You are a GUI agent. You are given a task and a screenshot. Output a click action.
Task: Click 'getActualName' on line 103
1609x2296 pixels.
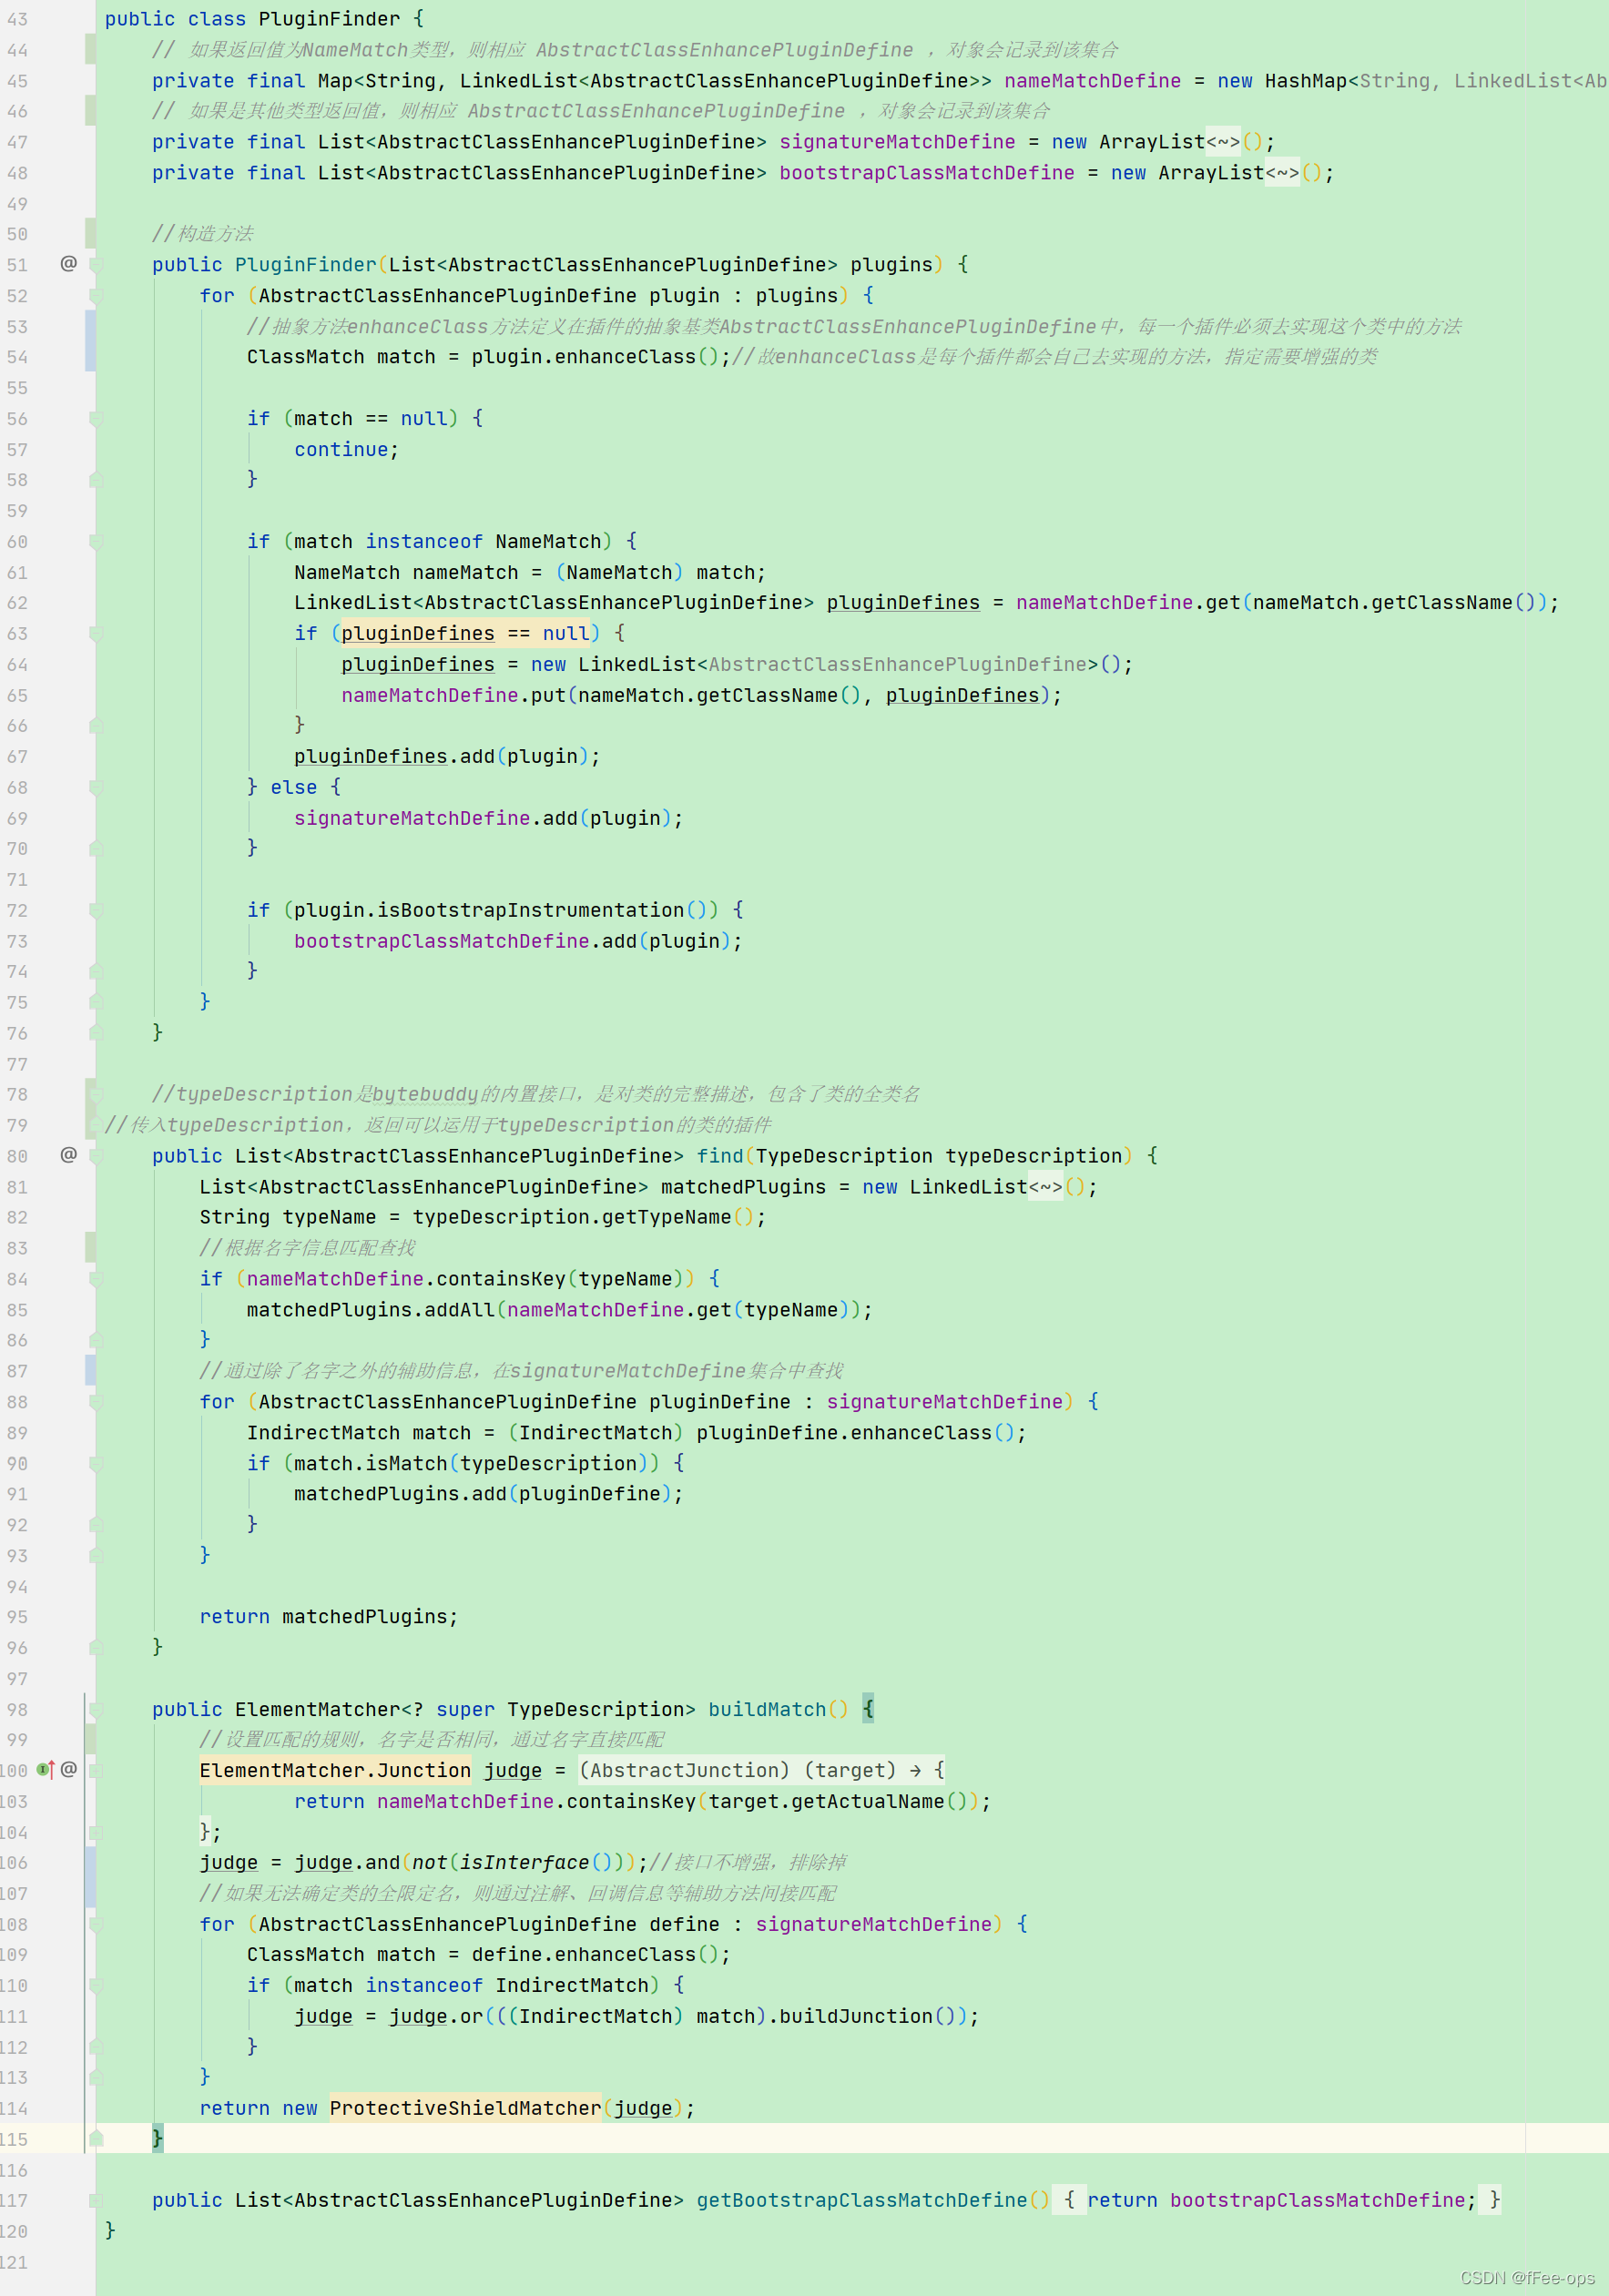point(867,1801)
